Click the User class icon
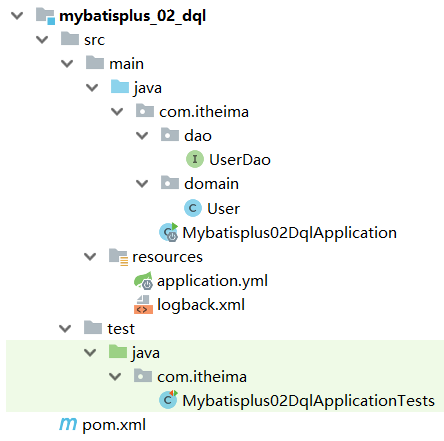Image resolution: width=444 pixels, height=441 pixels. click(x=193, y=208)
